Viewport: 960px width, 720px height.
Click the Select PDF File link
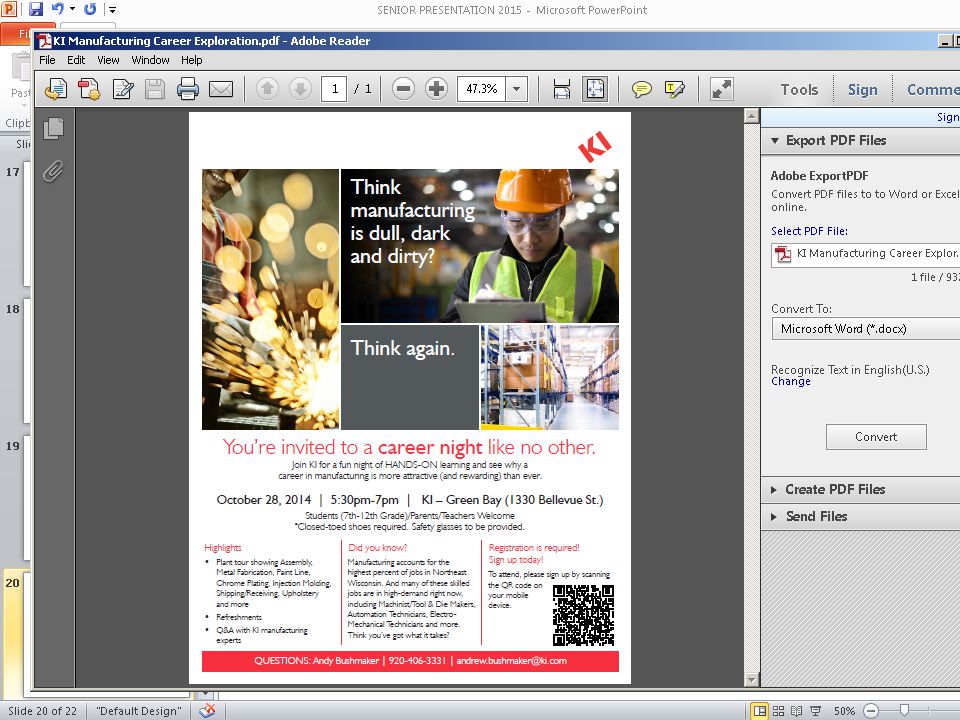(809, 231)
